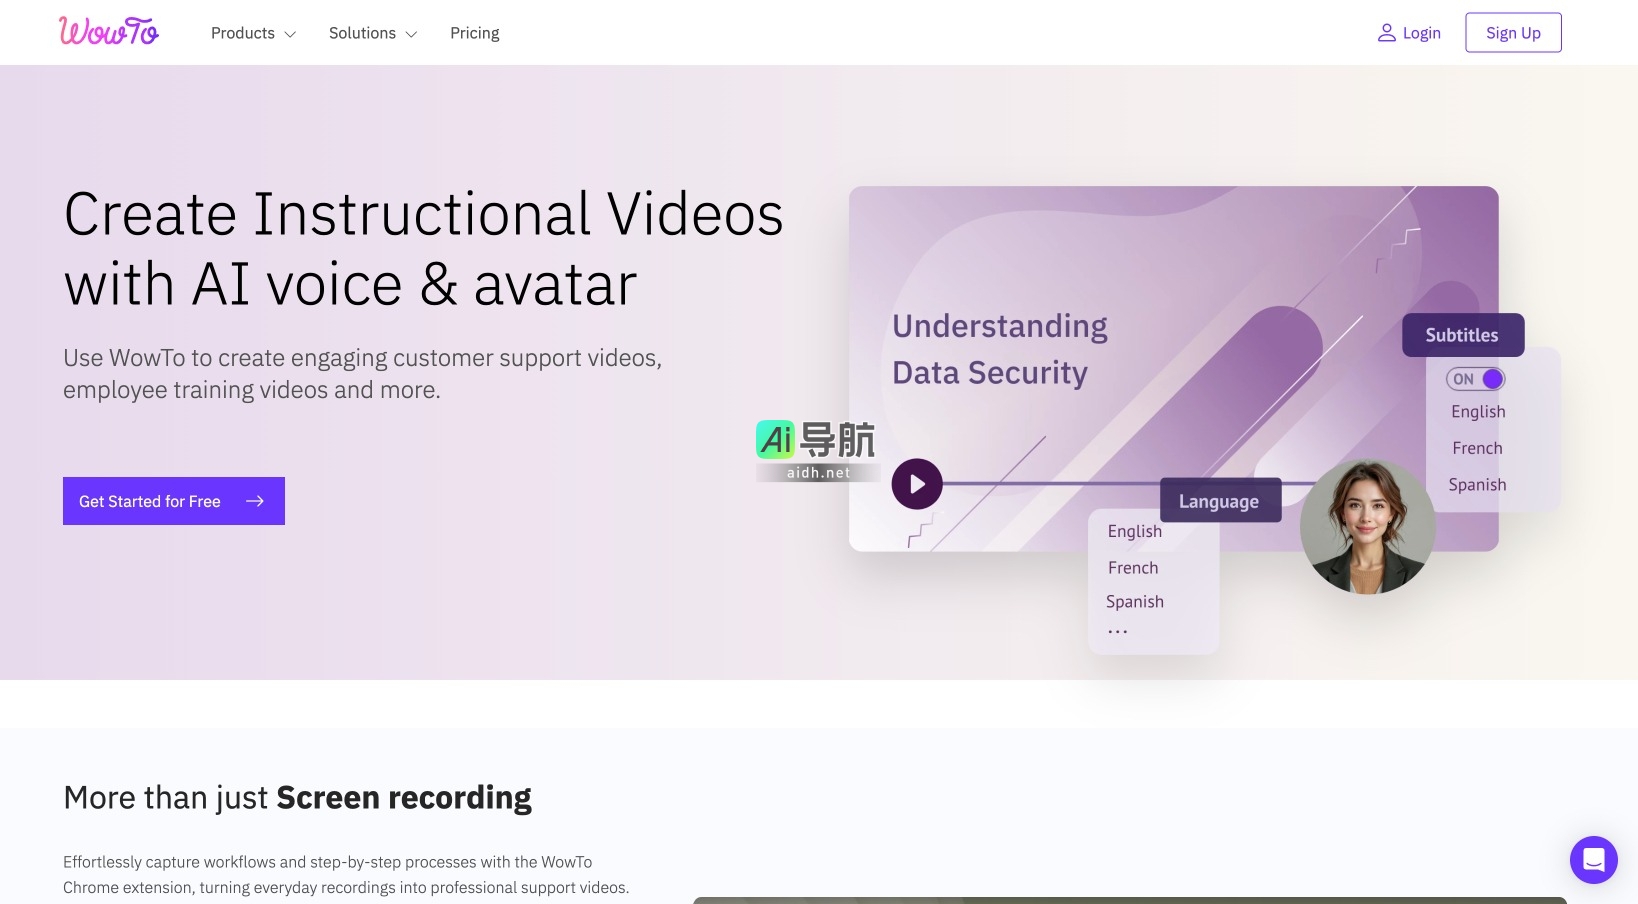Click the user icon beside Login
Screen dimensions: 1638x904
click(x=1386, y=33)
